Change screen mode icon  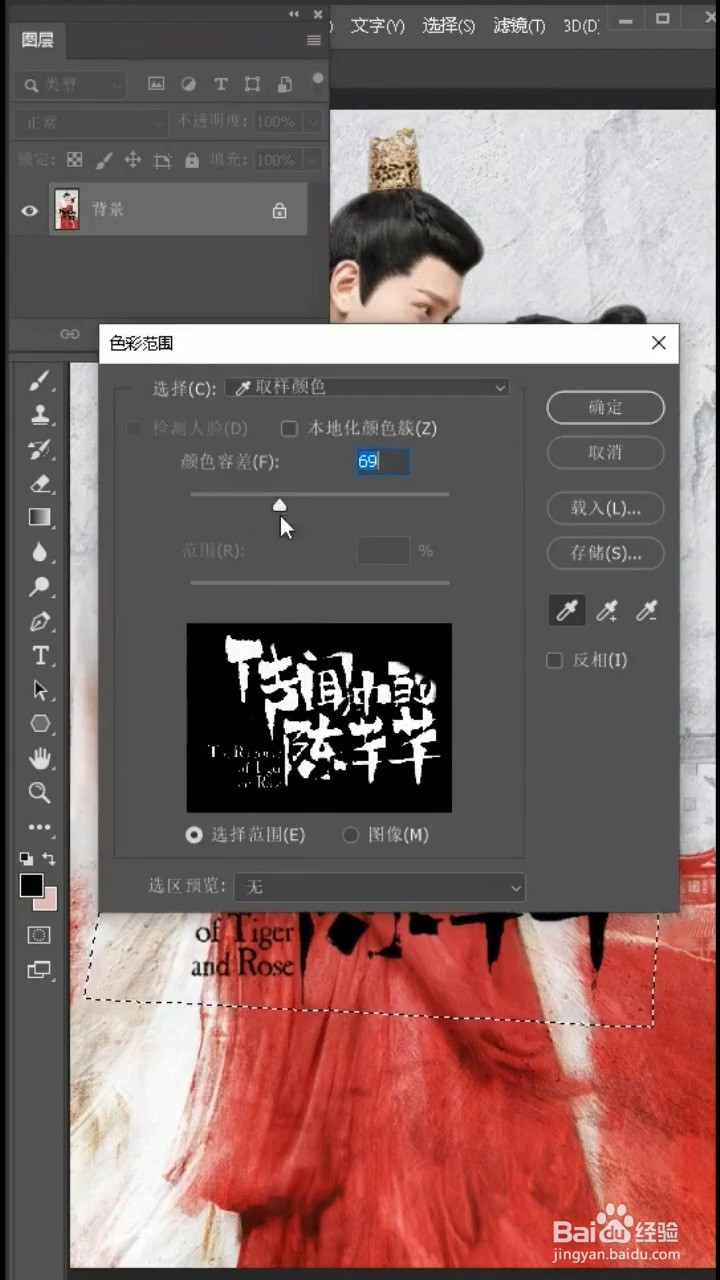click(x=39, y=969)
